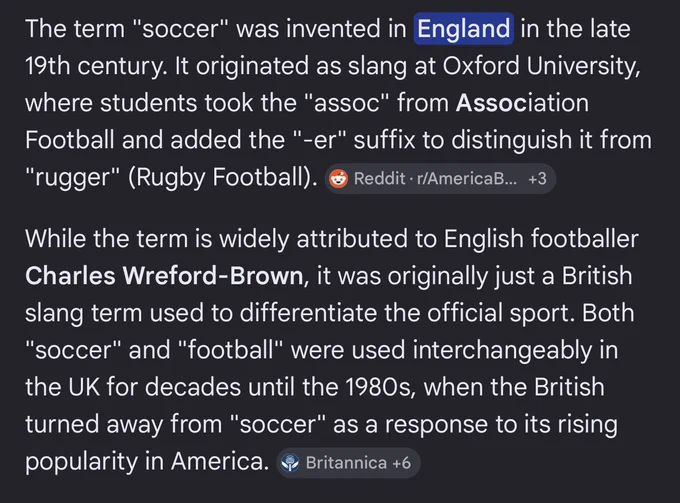Screen dimensions: 680x503
Task: Click the phrase 19th century
Action: tap(96, 66)
